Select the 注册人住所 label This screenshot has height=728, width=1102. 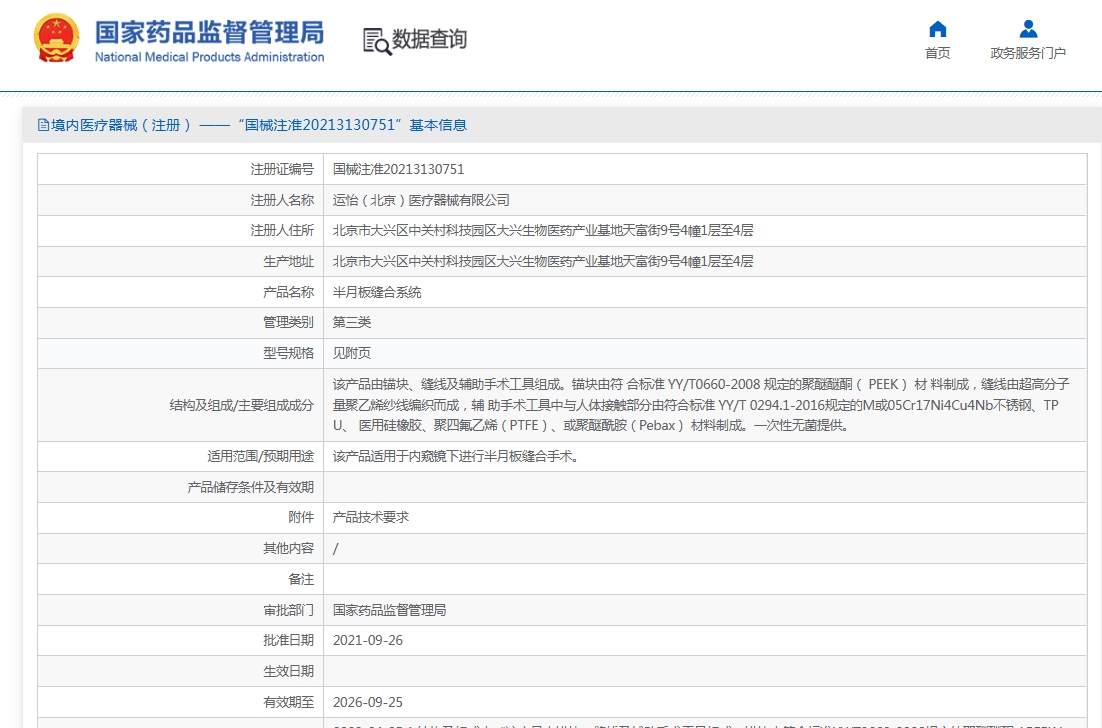282,230
